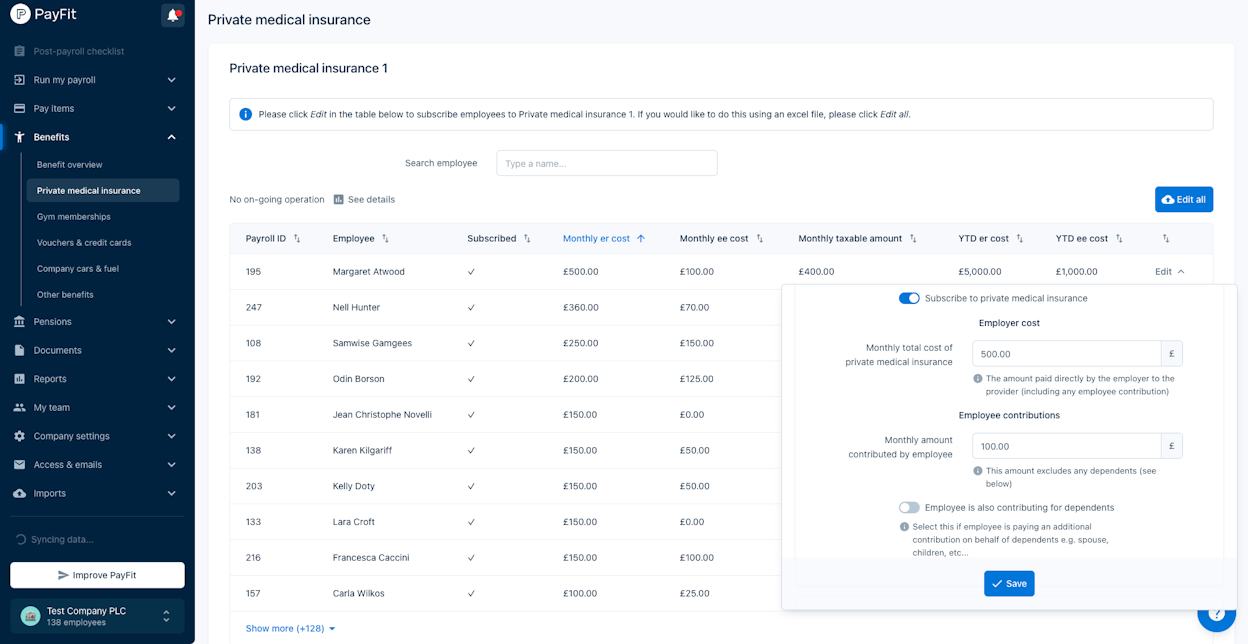This screenshot has height=644, width=1248.
Task: Click the Monthly er cost sort arrow
Action: pyautogui.click(x=641, y=239)
